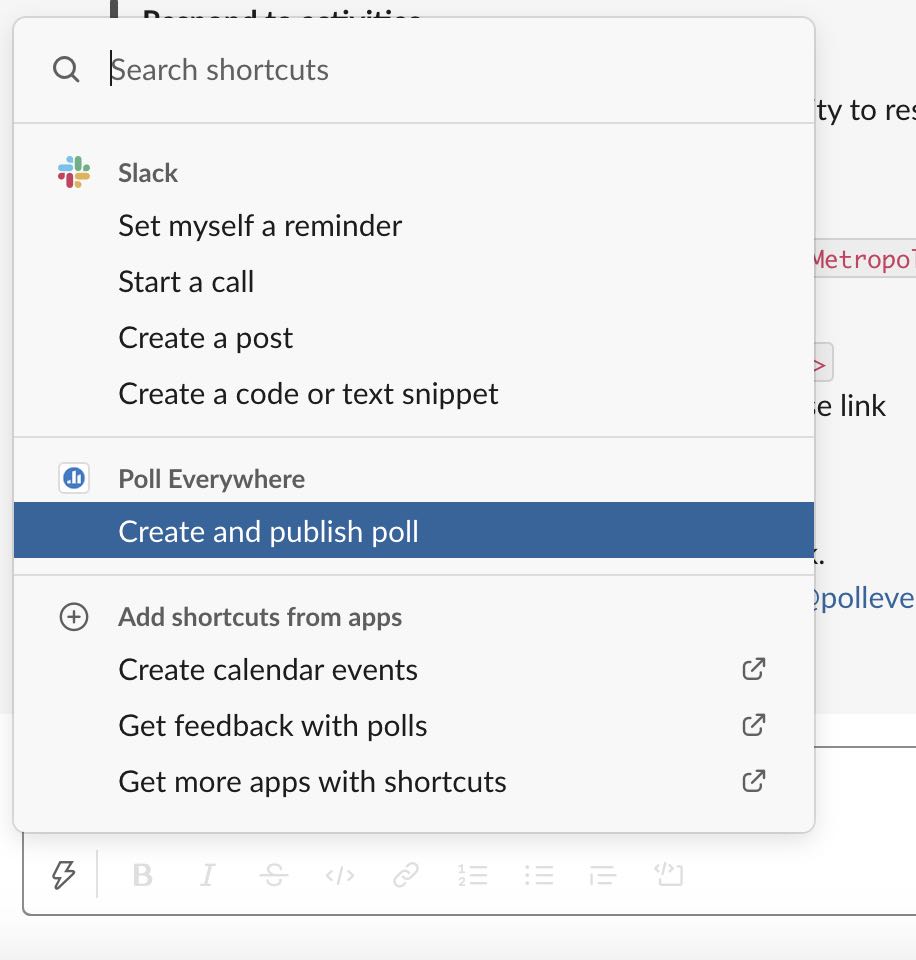Select 'Create a post' shortcut
This screenshot has width=916, height=960.
click(206, 338)
